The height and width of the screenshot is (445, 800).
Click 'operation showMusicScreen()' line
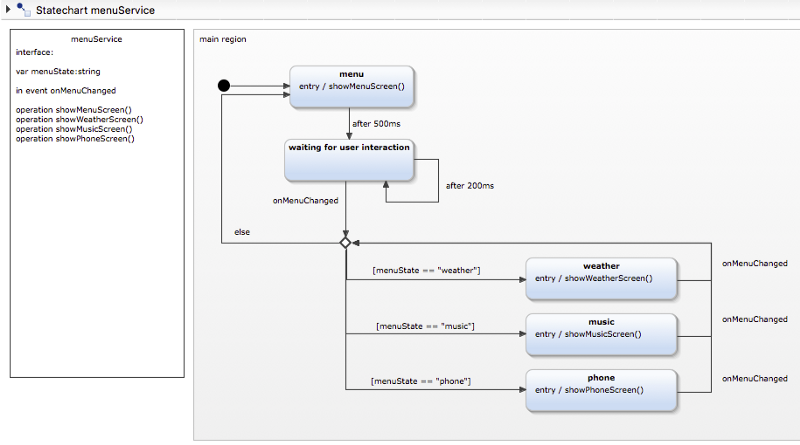(74, 129)
